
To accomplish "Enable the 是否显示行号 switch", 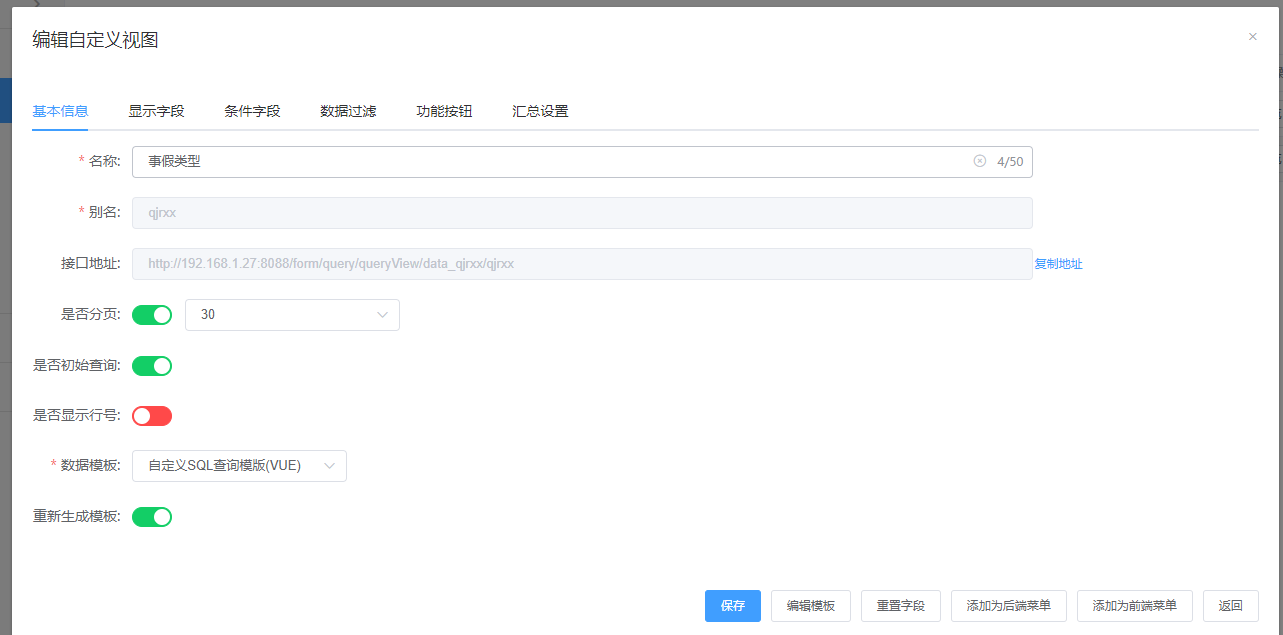I will tap(152, 416).
